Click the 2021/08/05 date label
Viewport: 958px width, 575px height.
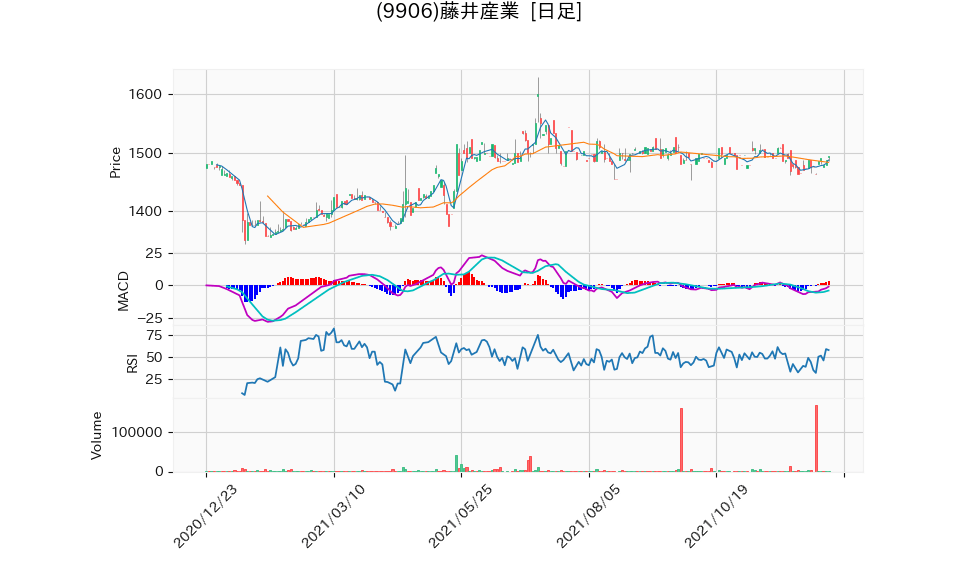coord(588,516)
